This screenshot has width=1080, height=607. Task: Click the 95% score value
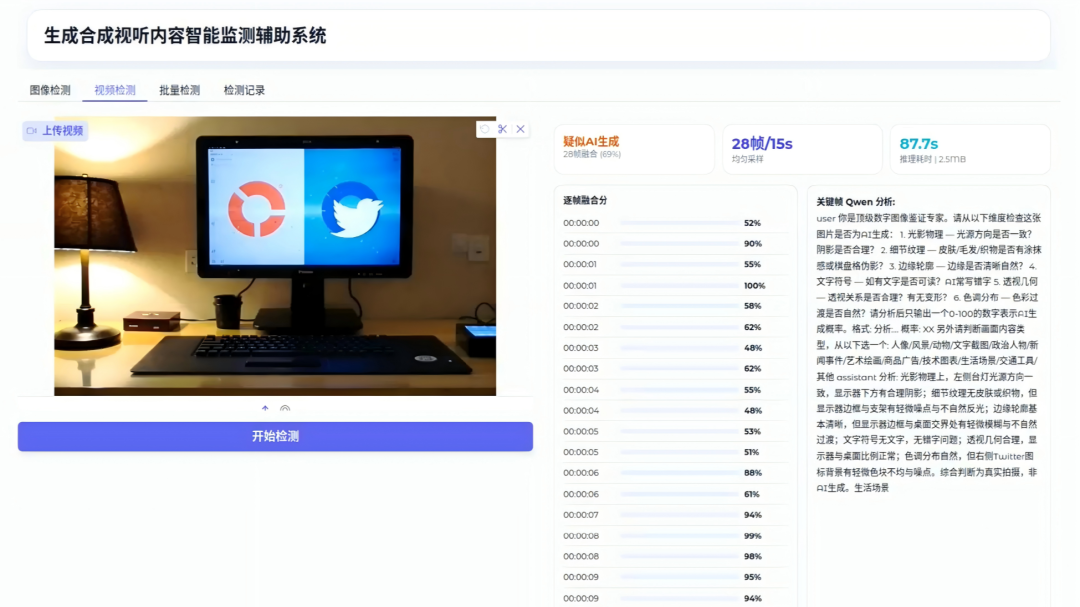pos(753,577)
